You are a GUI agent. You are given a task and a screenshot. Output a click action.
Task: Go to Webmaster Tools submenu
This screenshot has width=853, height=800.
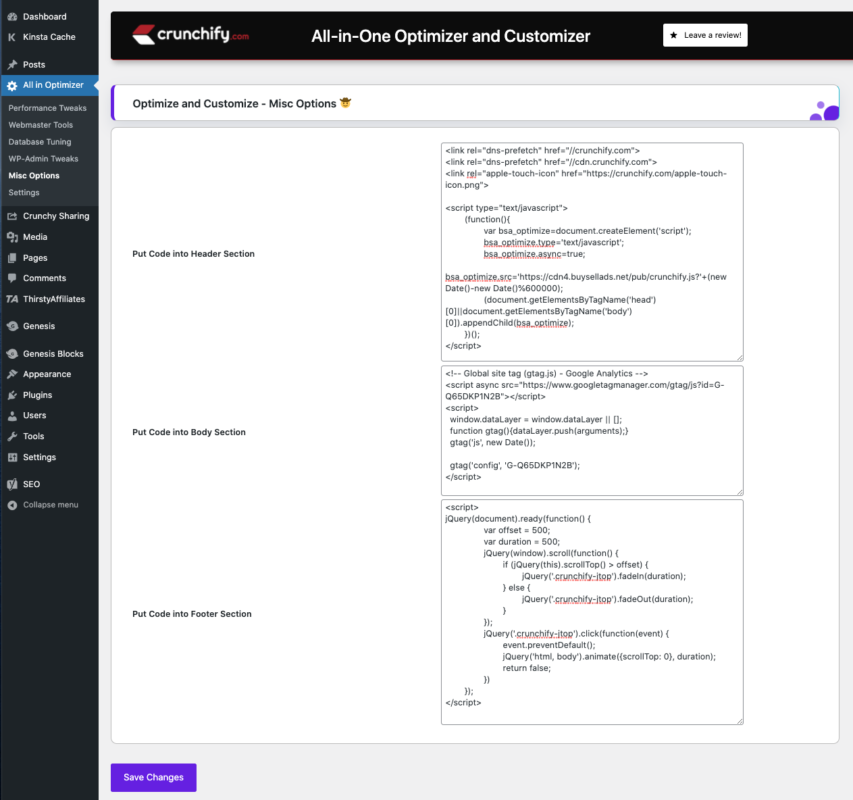41,125
